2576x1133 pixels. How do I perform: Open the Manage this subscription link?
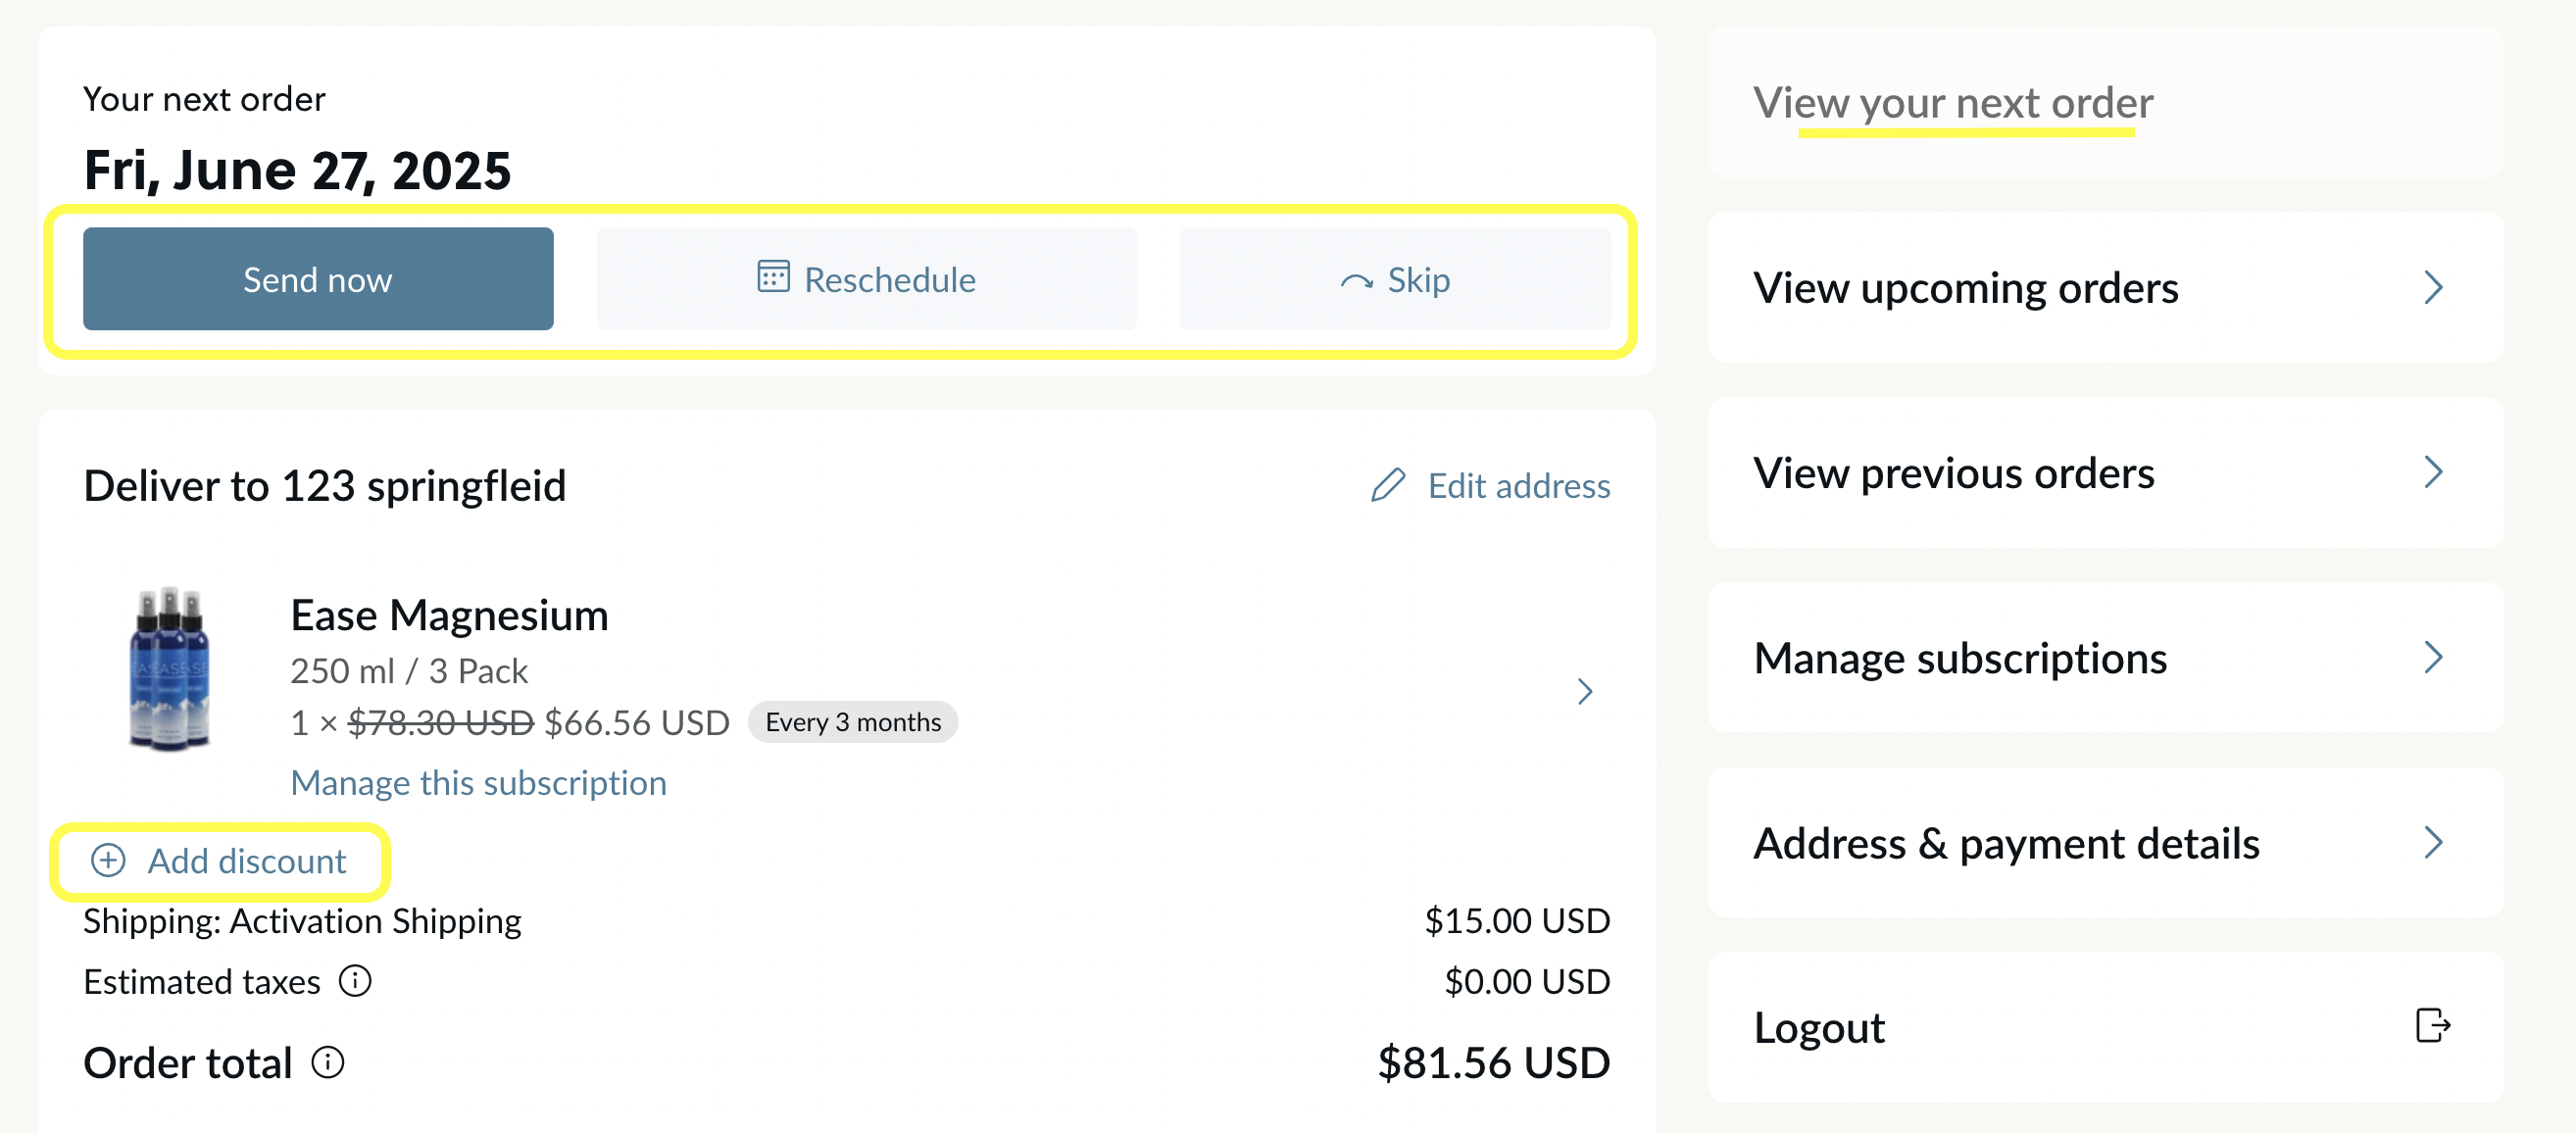click(x=478, y=783)
